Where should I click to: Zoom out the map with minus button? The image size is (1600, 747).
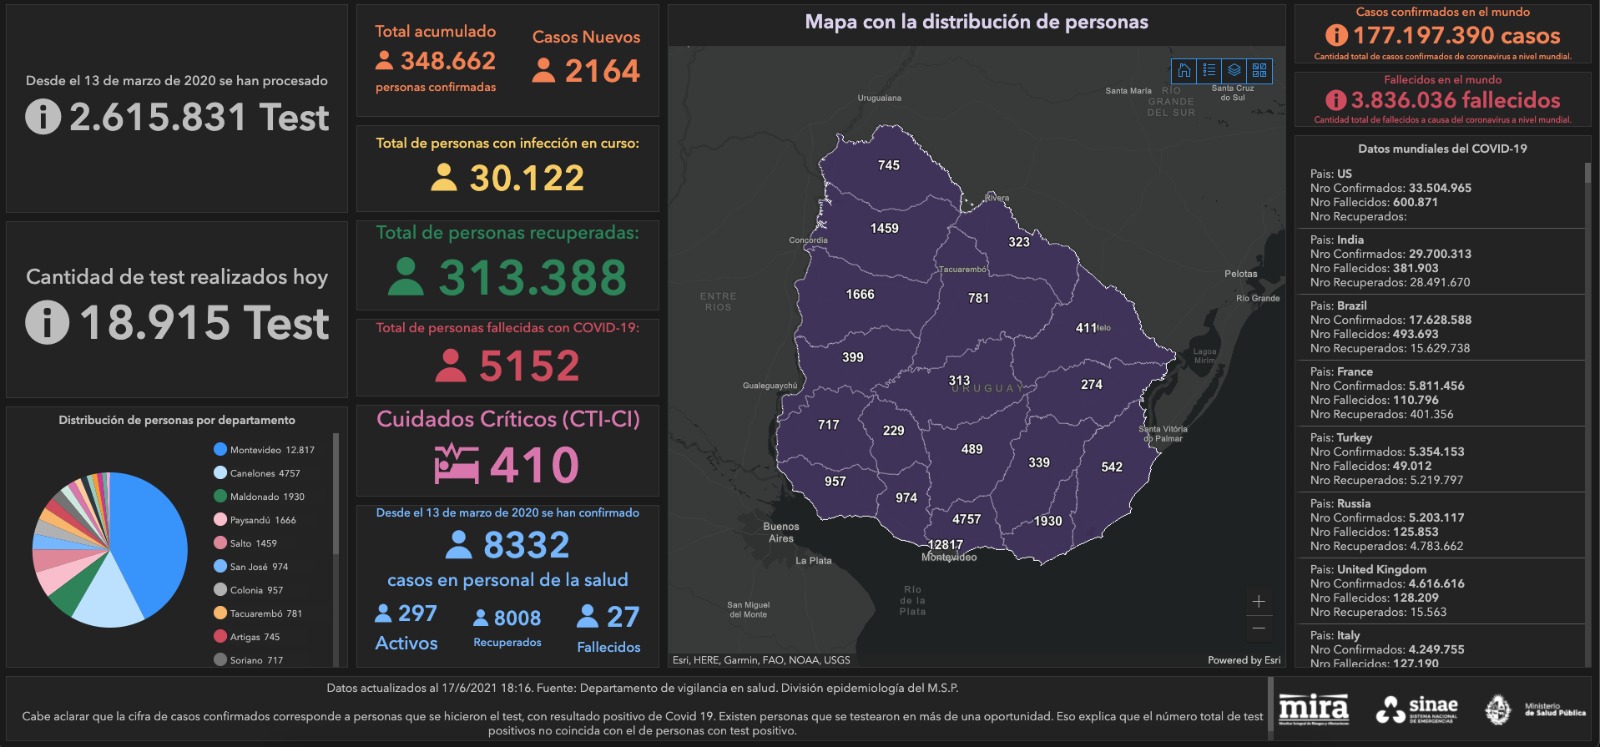[1259, 628]
